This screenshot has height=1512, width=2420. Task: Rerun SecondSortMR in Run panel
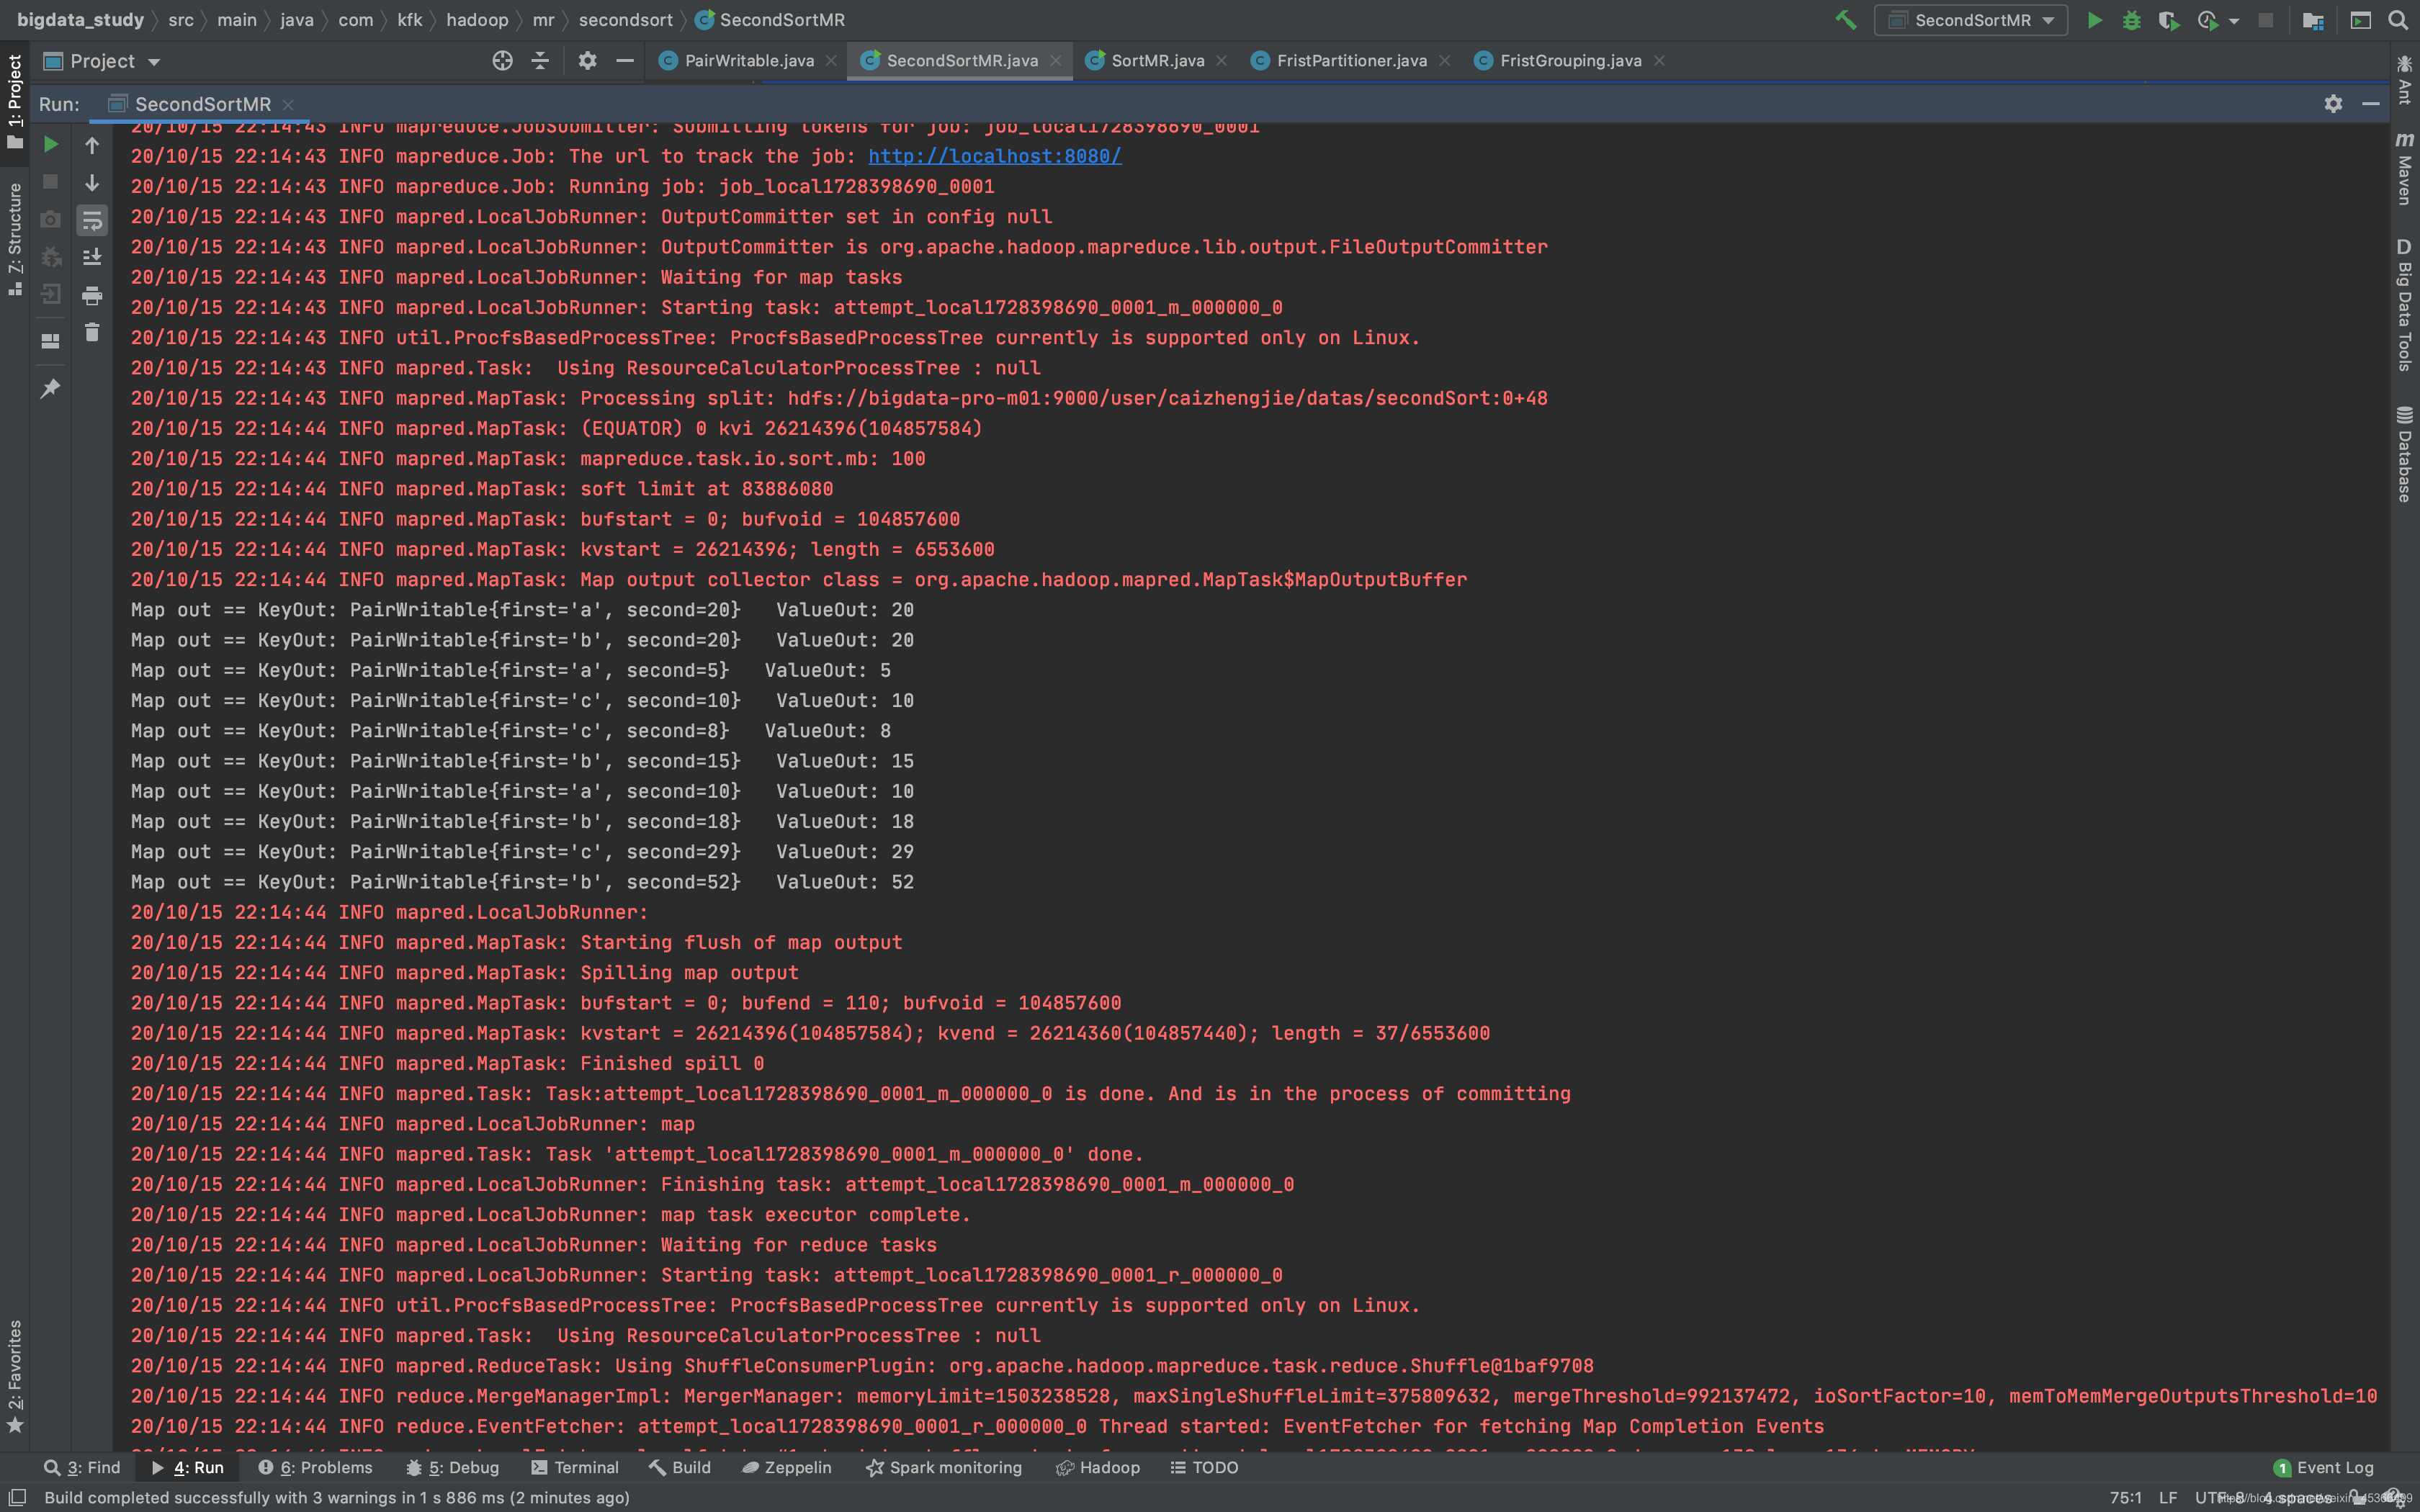coord(50,145)
